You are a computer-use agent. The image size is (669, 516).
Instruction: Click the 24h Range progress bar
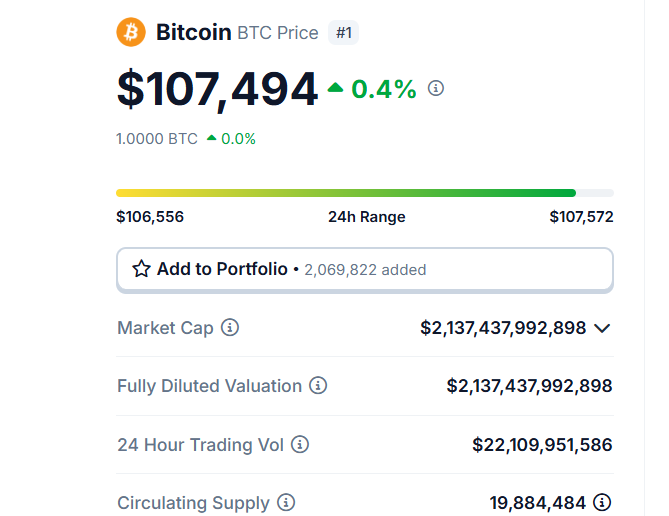365,193
